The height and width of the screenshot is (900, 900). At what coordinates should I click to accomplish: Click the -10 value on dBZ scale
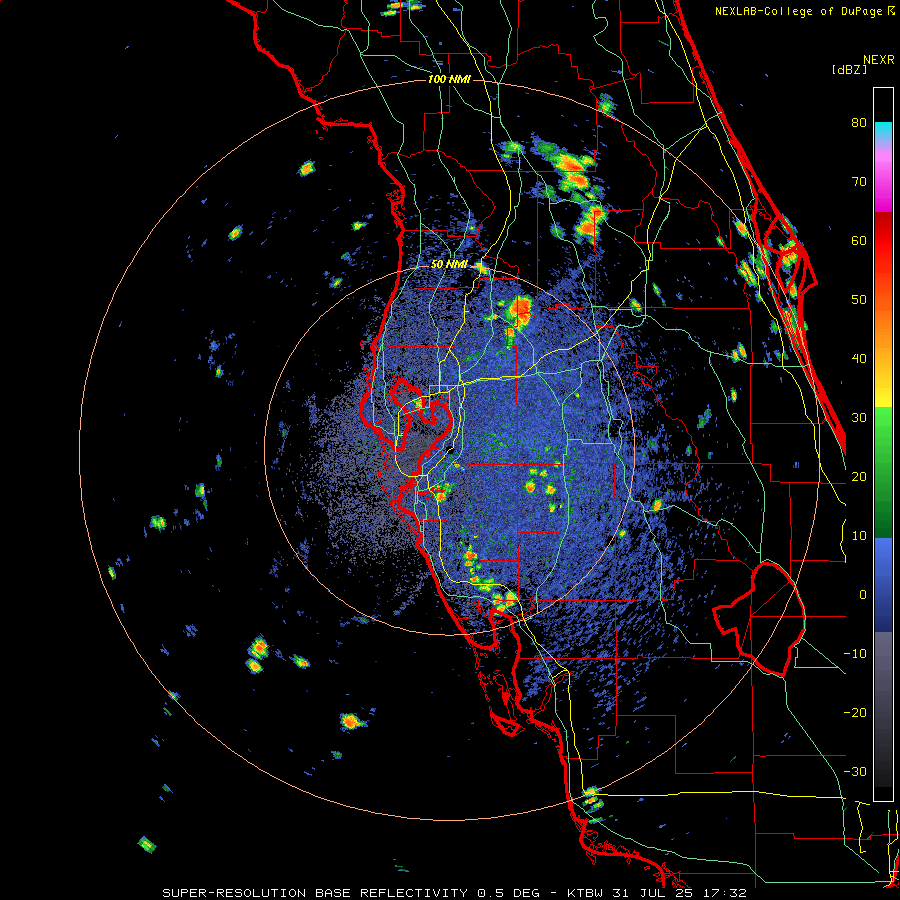(855, 653)
